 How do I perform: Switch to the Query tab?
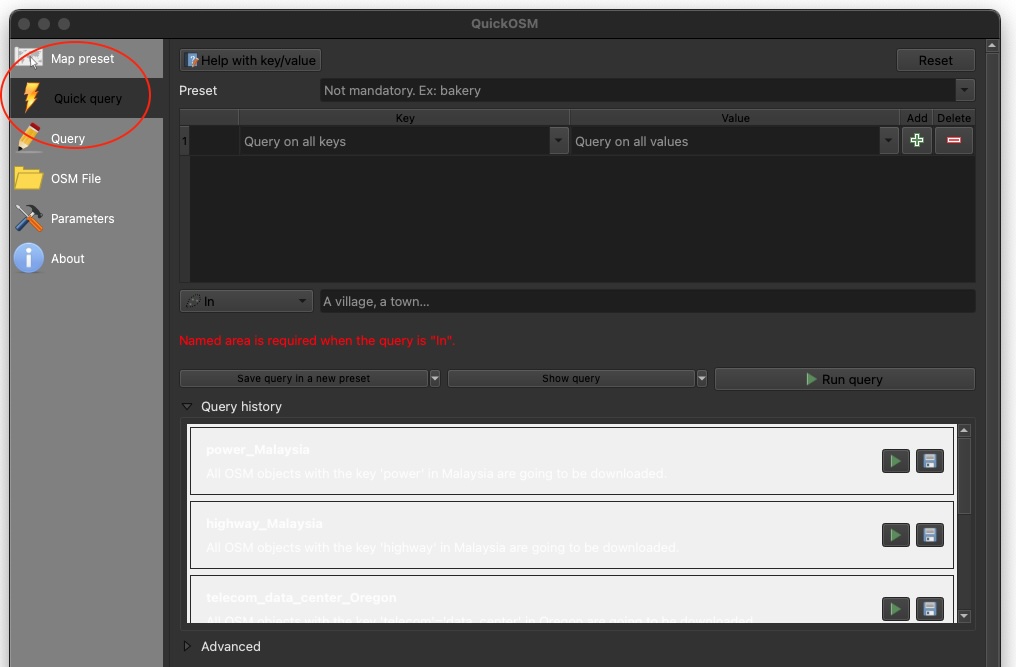[68, 139]
